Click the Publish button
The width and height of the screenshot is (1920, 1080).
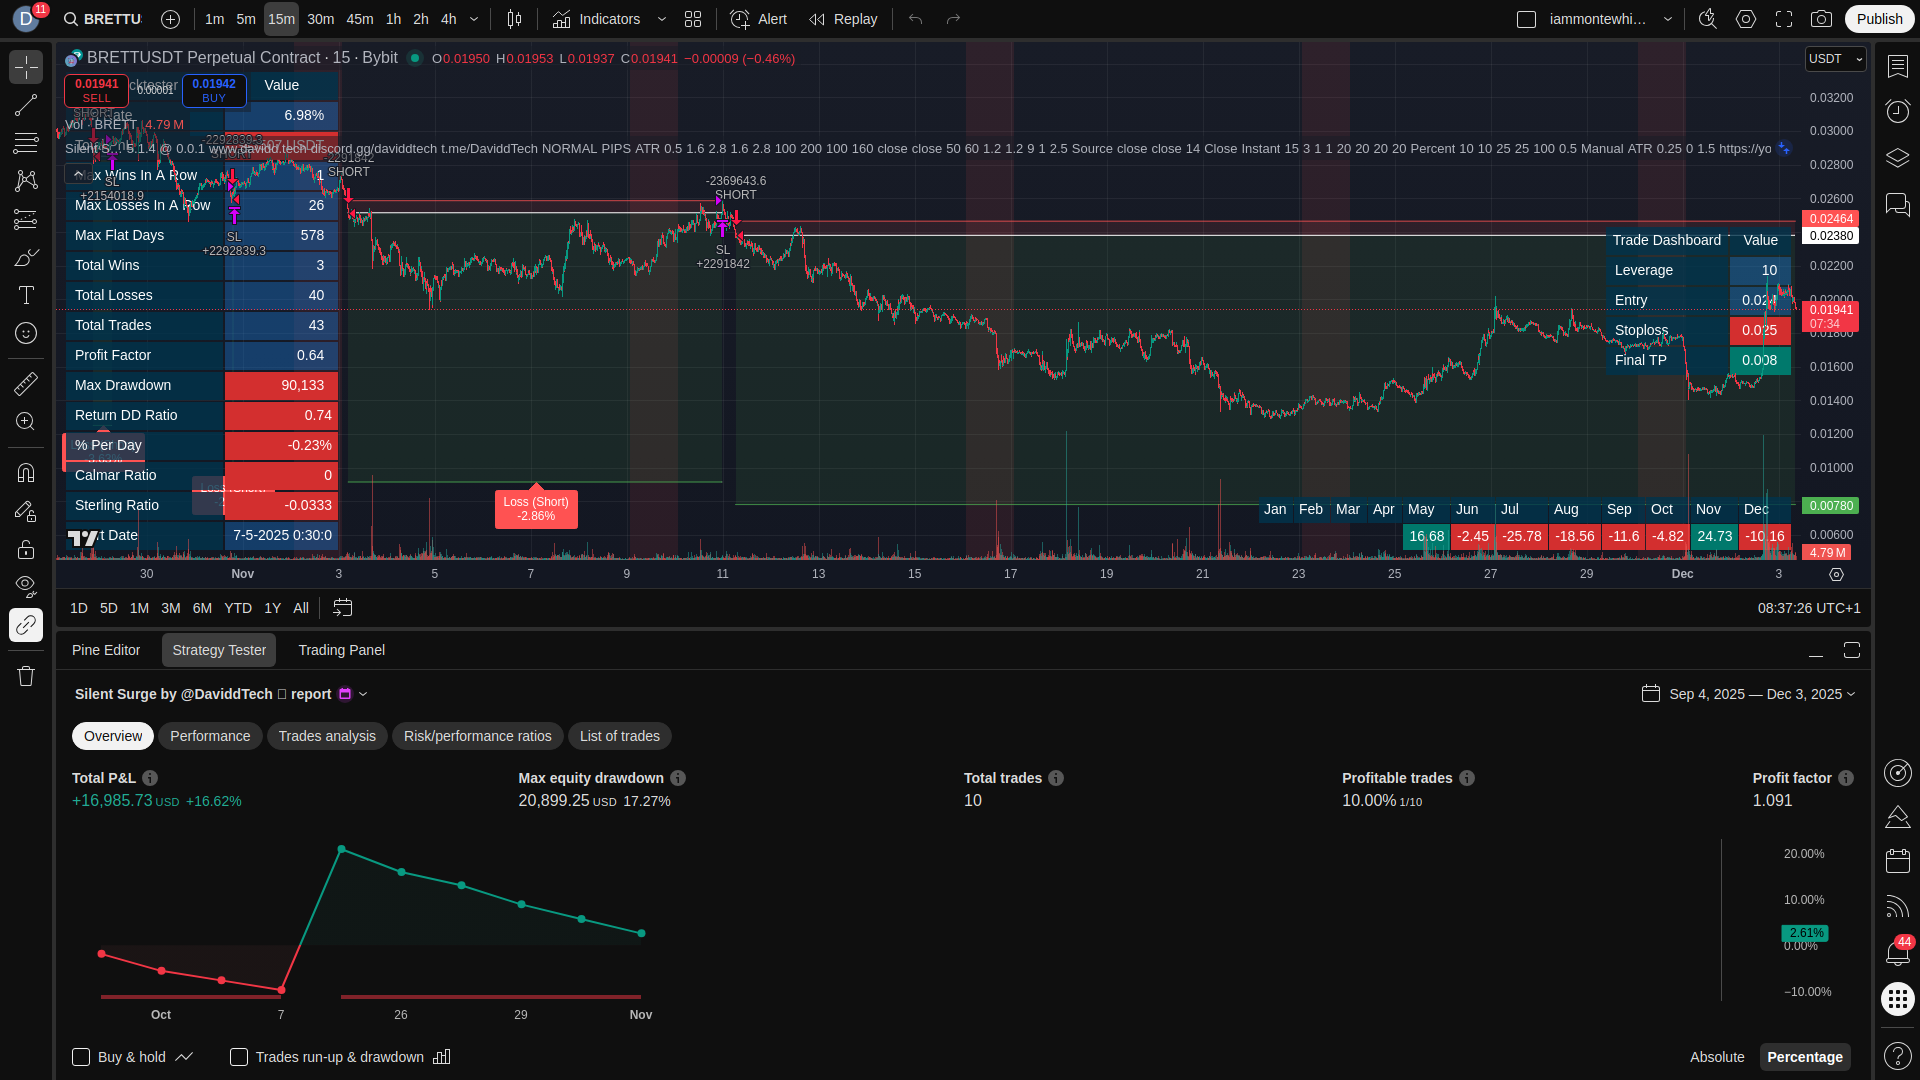(1879, 19)
